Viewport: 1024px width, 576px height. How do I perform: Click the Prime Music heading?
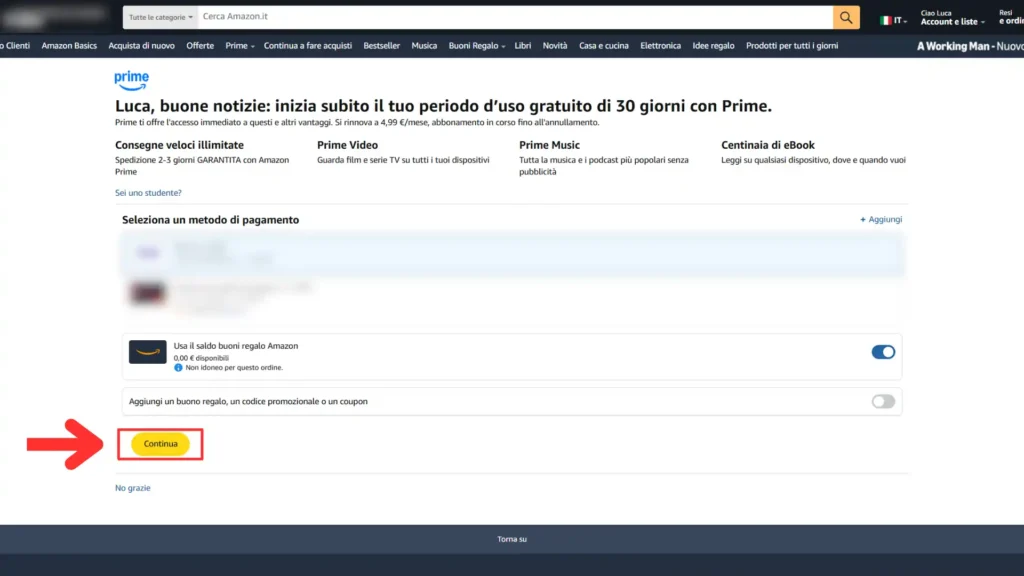click(x=549, y=145)
